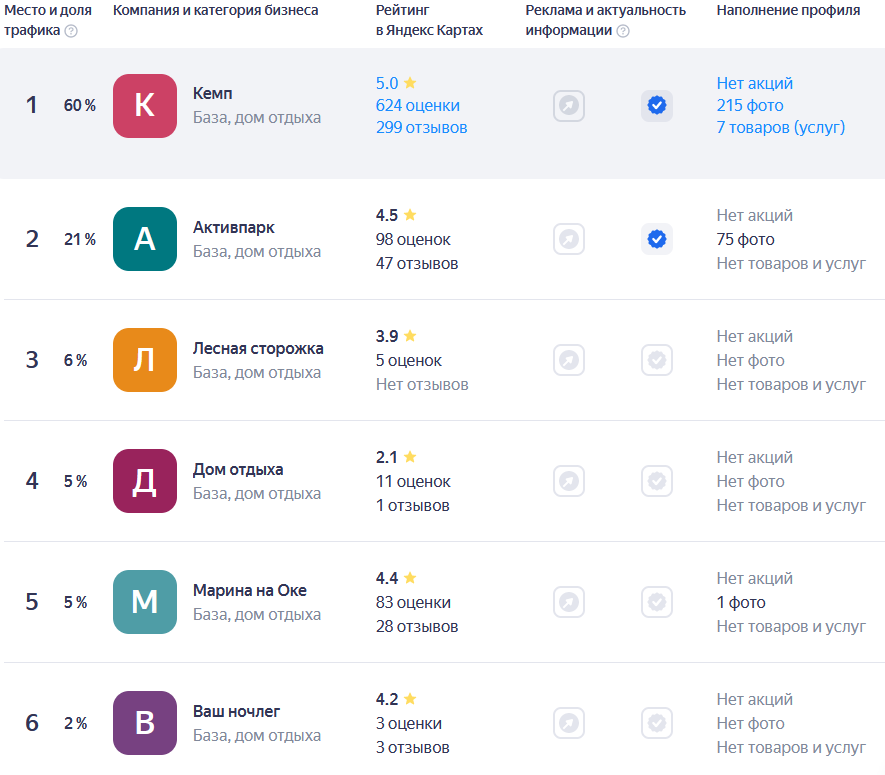Click help icon next to traffic share header
The width and height of the screenshot is (885, 775).
tap(71, 31)
